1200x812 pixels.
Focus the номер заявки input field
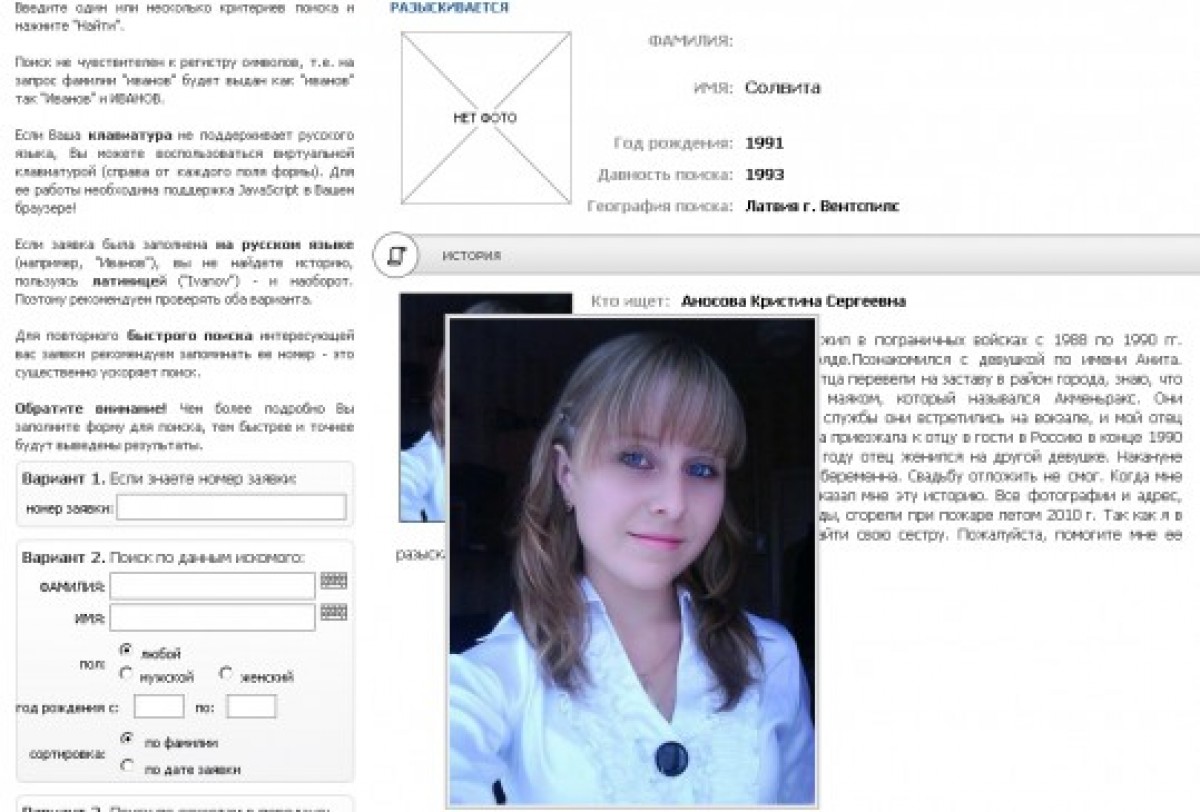[x=231, y=508]
